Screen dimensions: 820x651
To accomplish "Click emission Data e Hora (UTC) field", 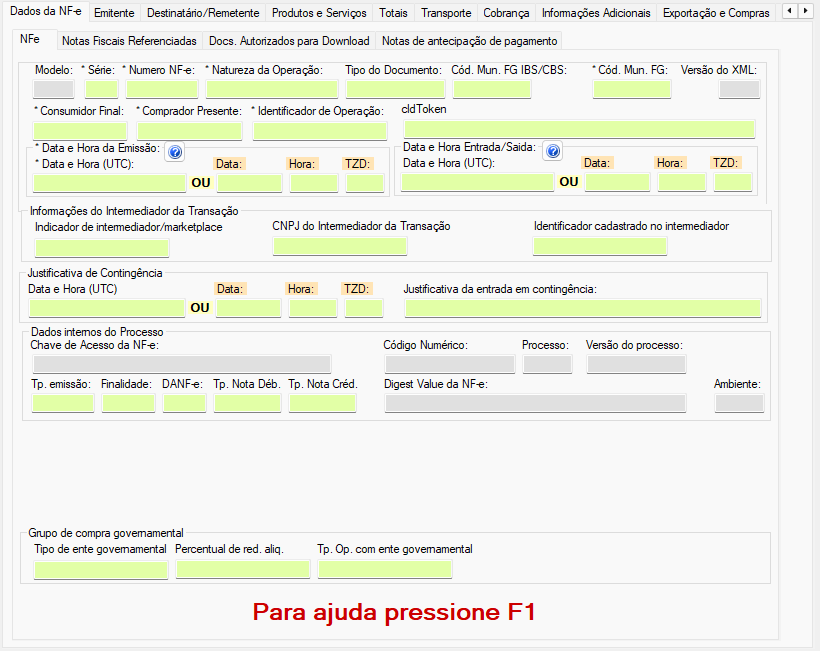I will (109, 184).
